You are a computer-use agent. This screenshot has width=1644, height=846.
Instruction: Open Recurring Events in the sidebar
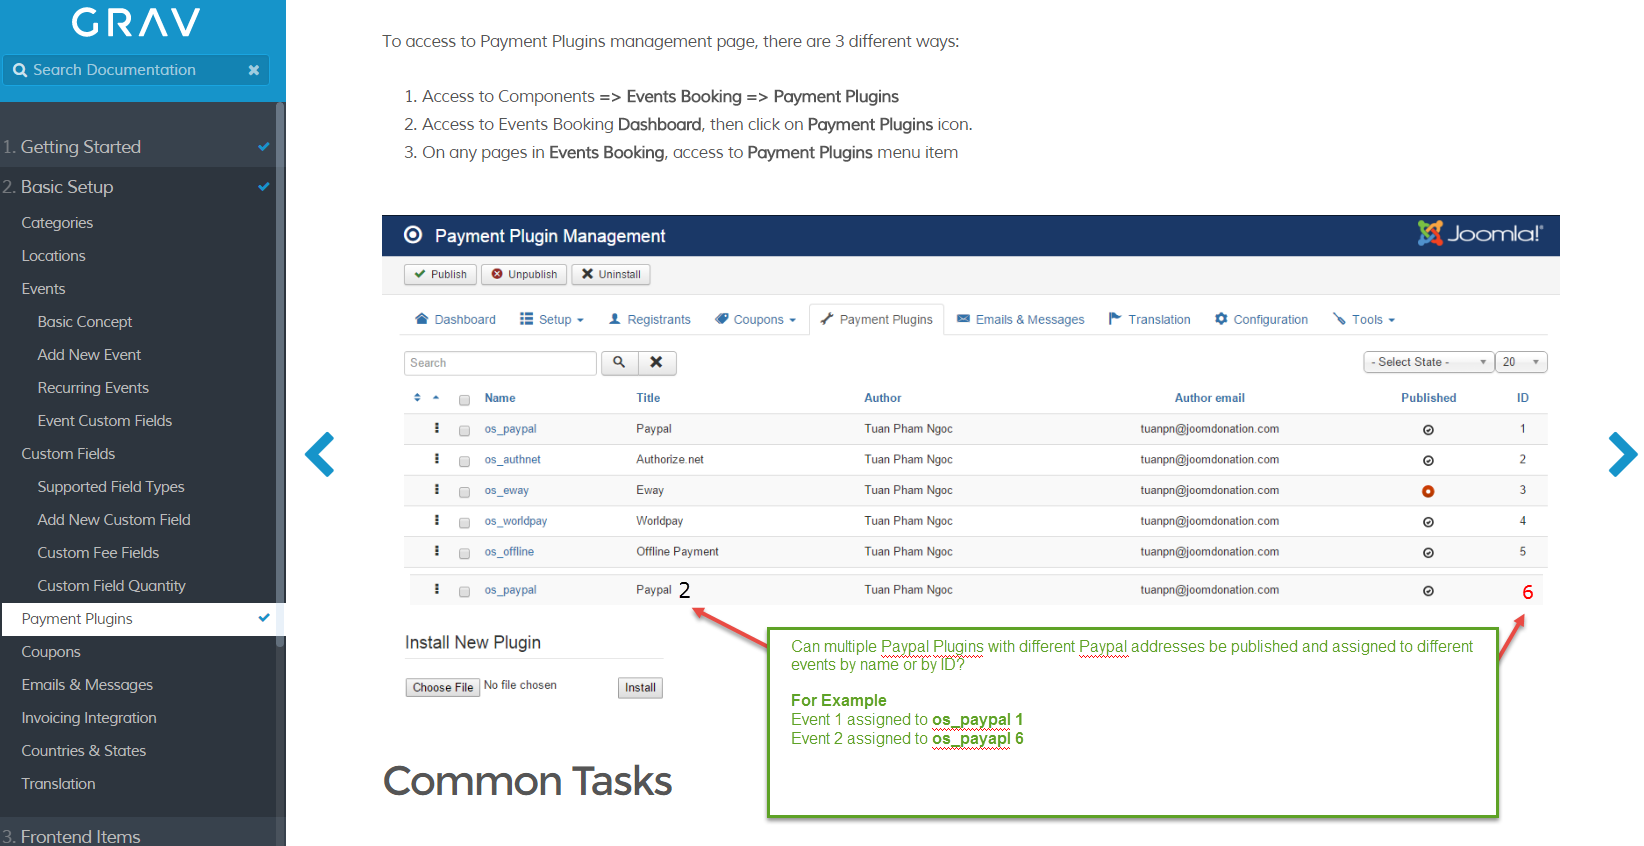93,388
